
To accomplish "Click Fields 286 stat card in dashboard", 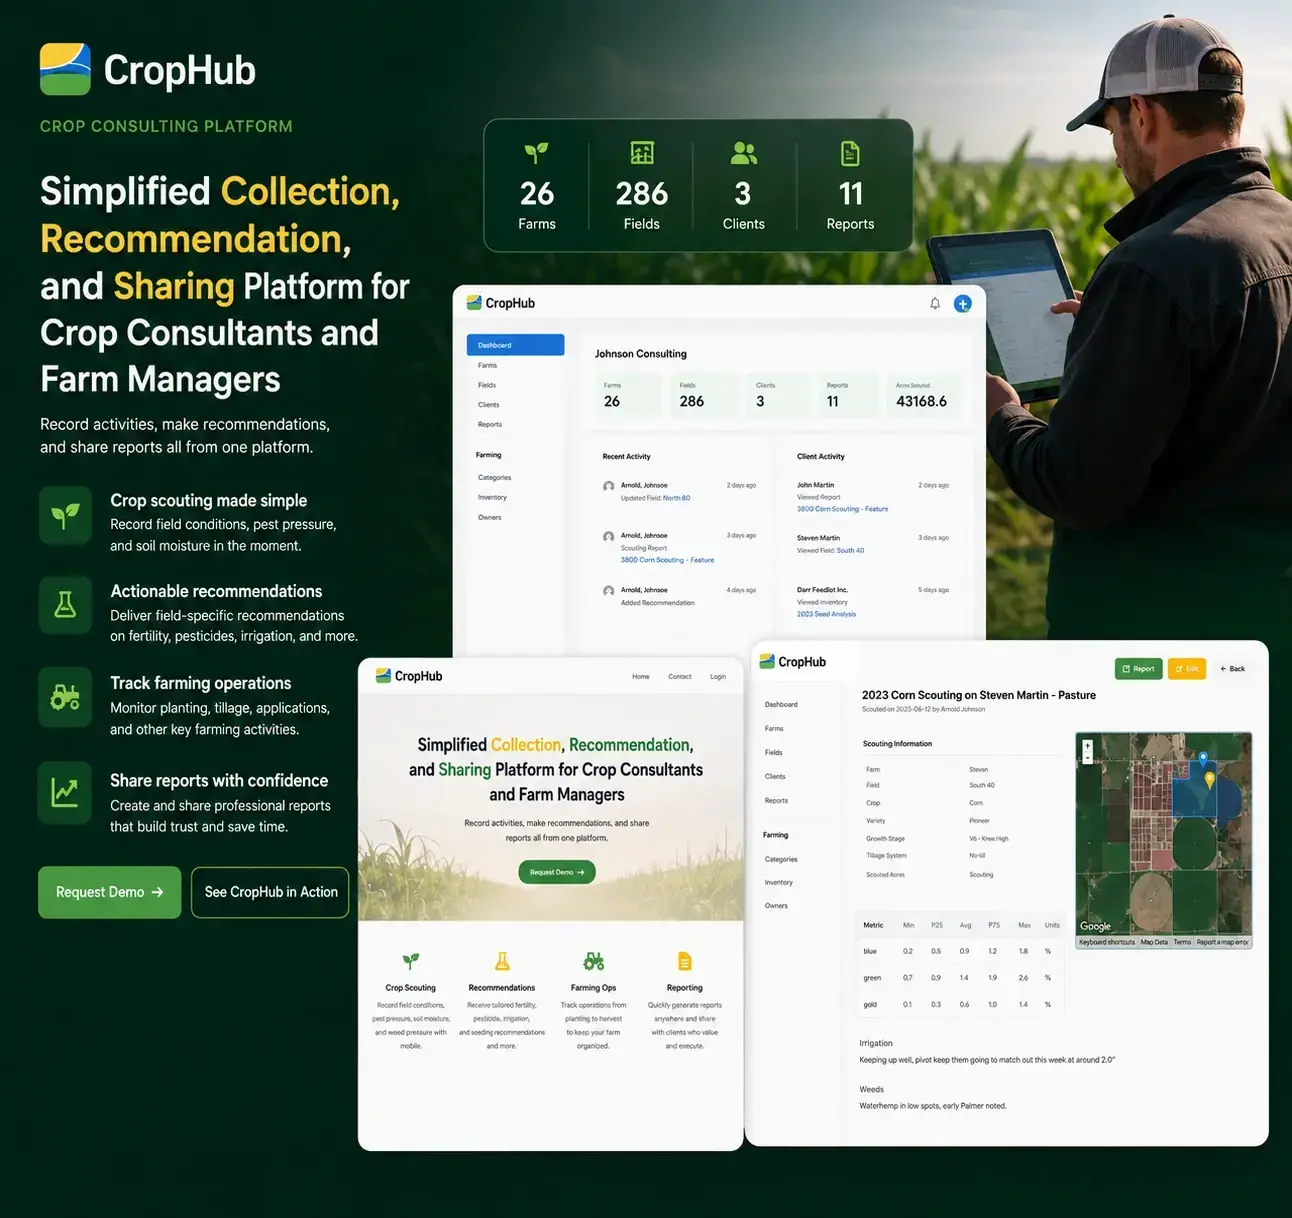I will (x=705, y=395).
